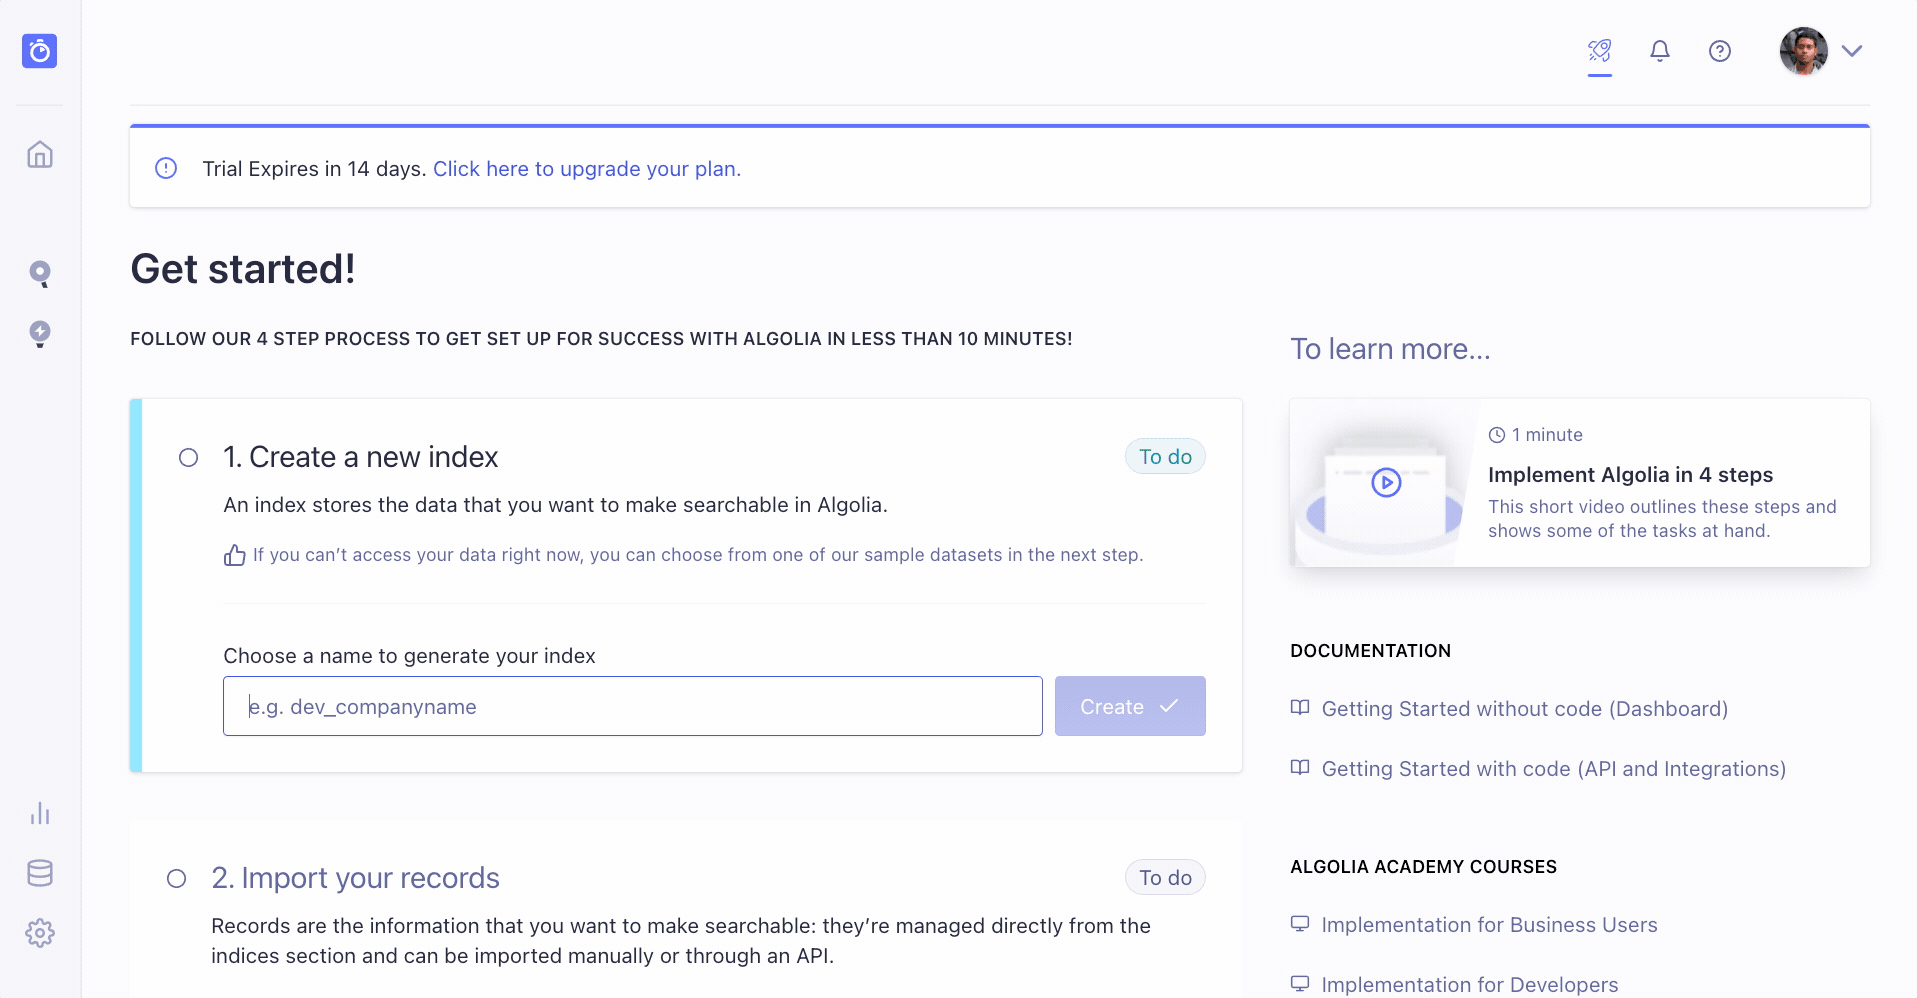This screenshot has width=1917, height=998.
Task: Open Implementation for Developers course
Action: click(x=1469, y=985)
